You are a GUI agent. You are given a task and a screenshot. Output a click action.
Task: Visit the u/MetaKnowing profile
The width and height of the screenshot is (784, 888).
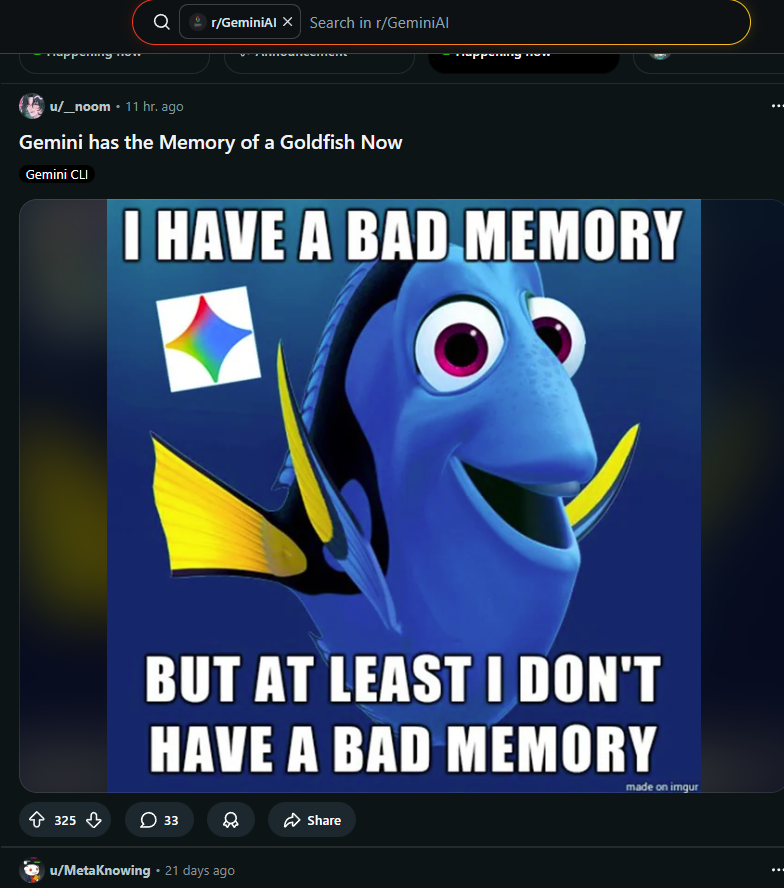tap(100, 870)
